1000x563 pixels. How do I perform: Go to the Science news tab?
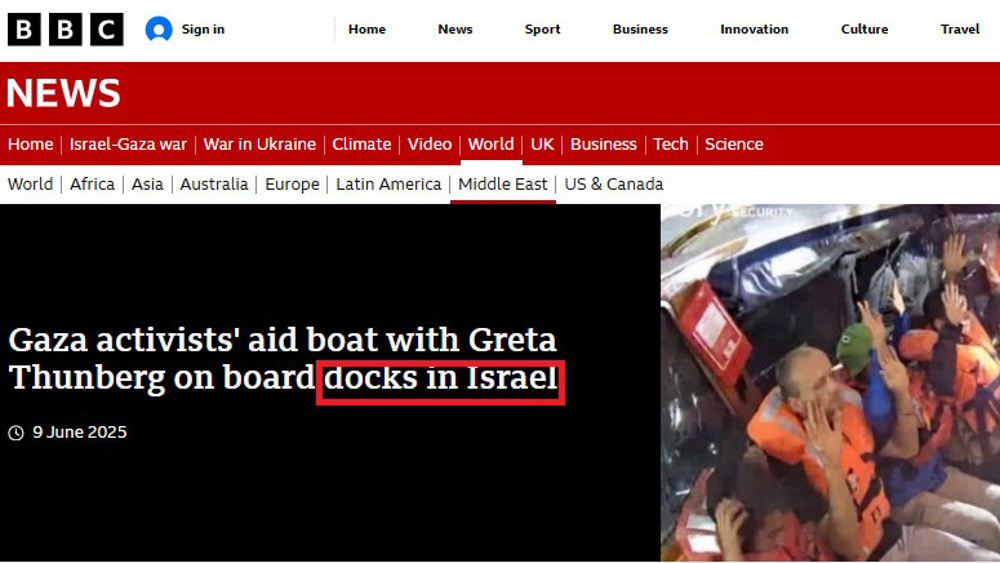click(734, 144)
